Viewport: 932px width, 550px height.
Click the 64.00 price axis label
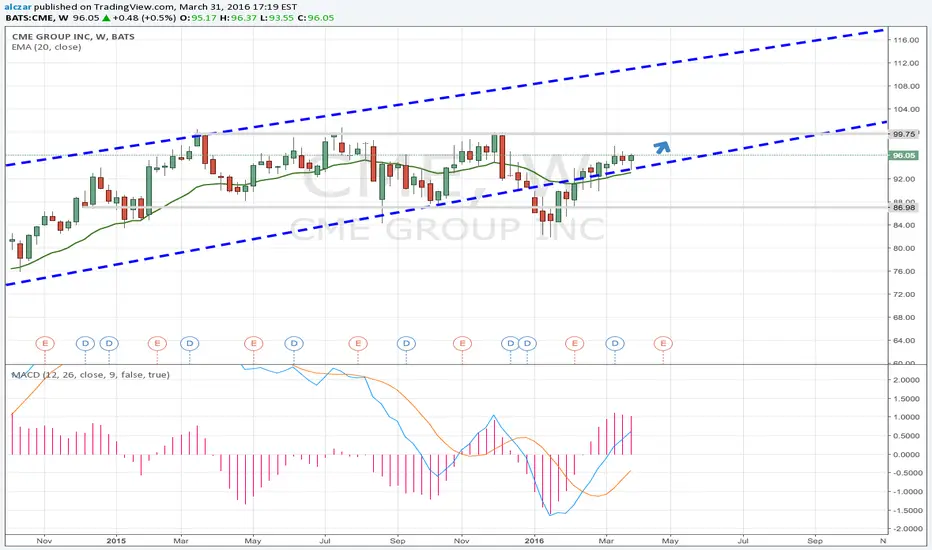pos(906,341)
